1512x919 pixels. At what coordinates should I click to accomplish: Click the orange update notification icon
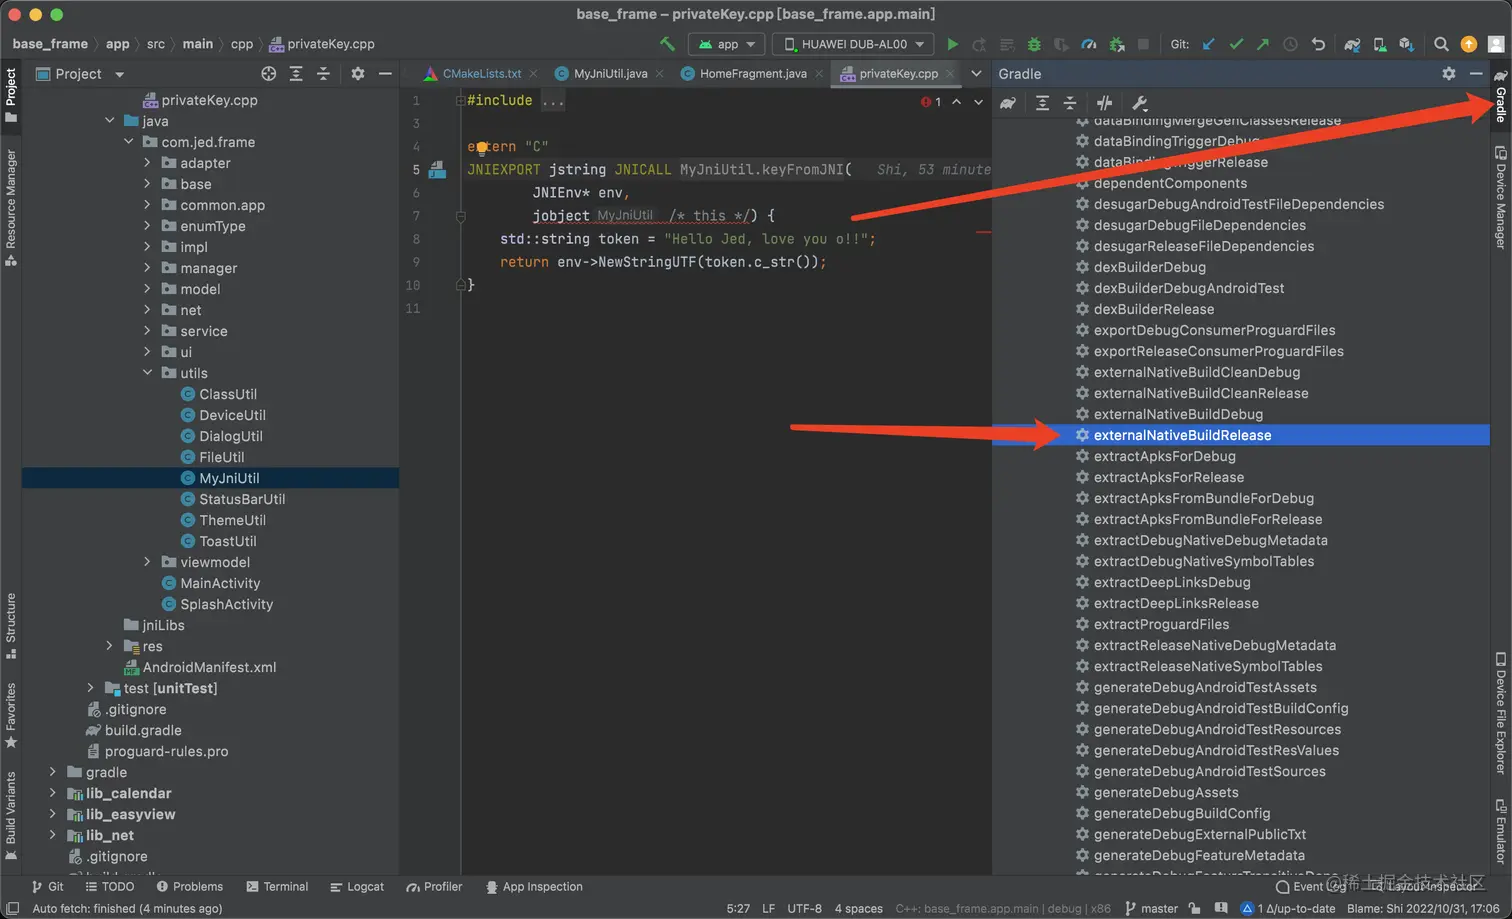1468,44
